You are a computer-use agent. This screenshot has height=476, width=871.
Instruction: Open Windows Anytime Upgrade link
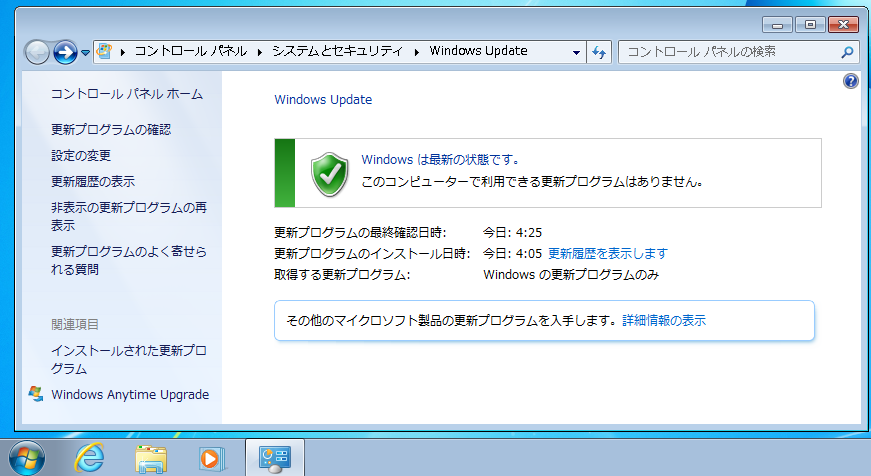pos(130,394)
